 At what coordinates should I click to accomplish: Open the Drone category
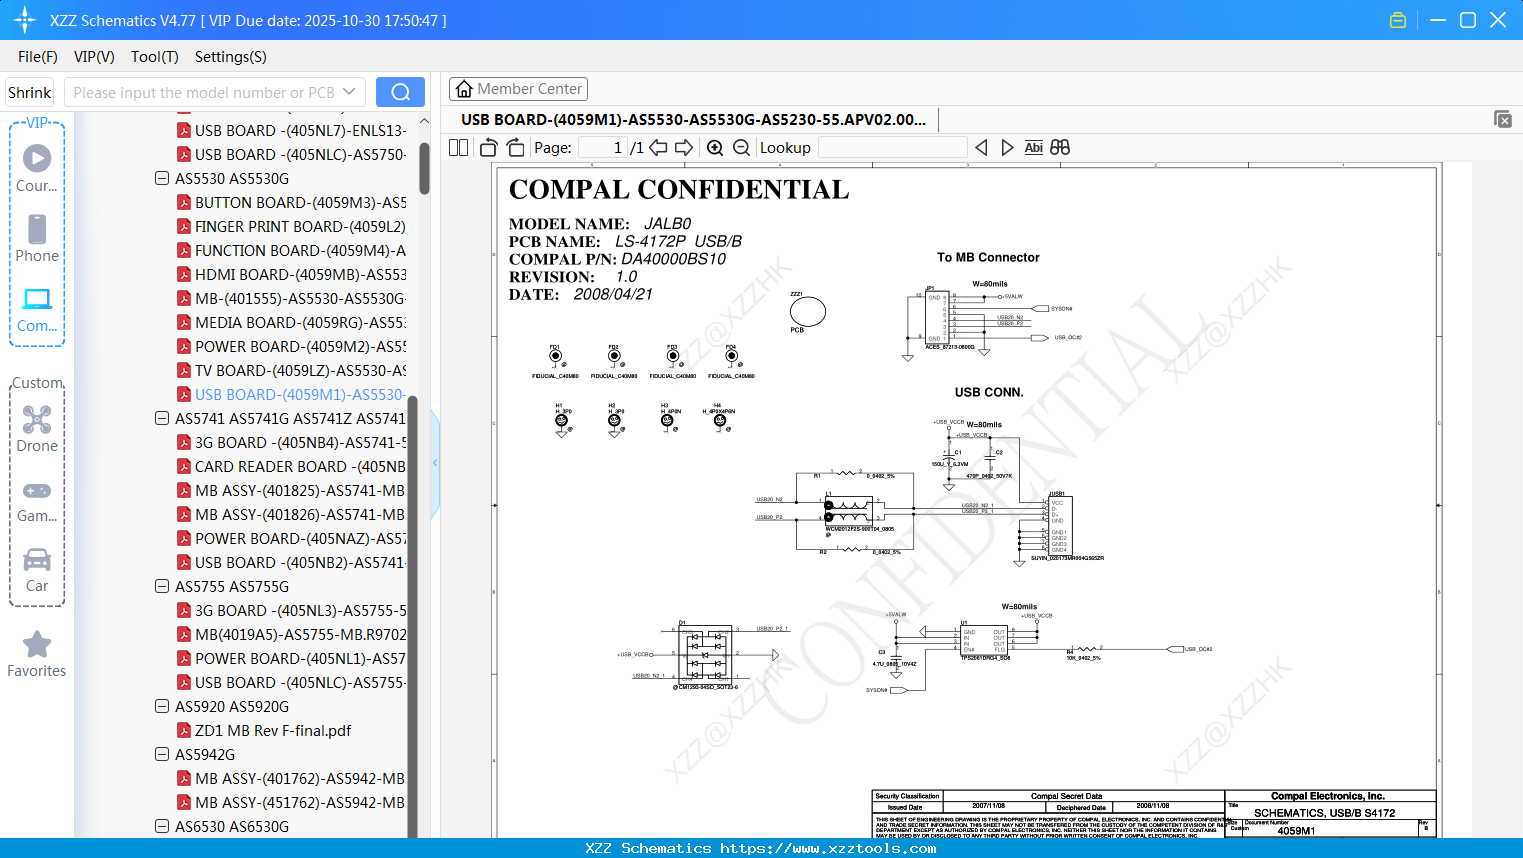coord(37,429)
